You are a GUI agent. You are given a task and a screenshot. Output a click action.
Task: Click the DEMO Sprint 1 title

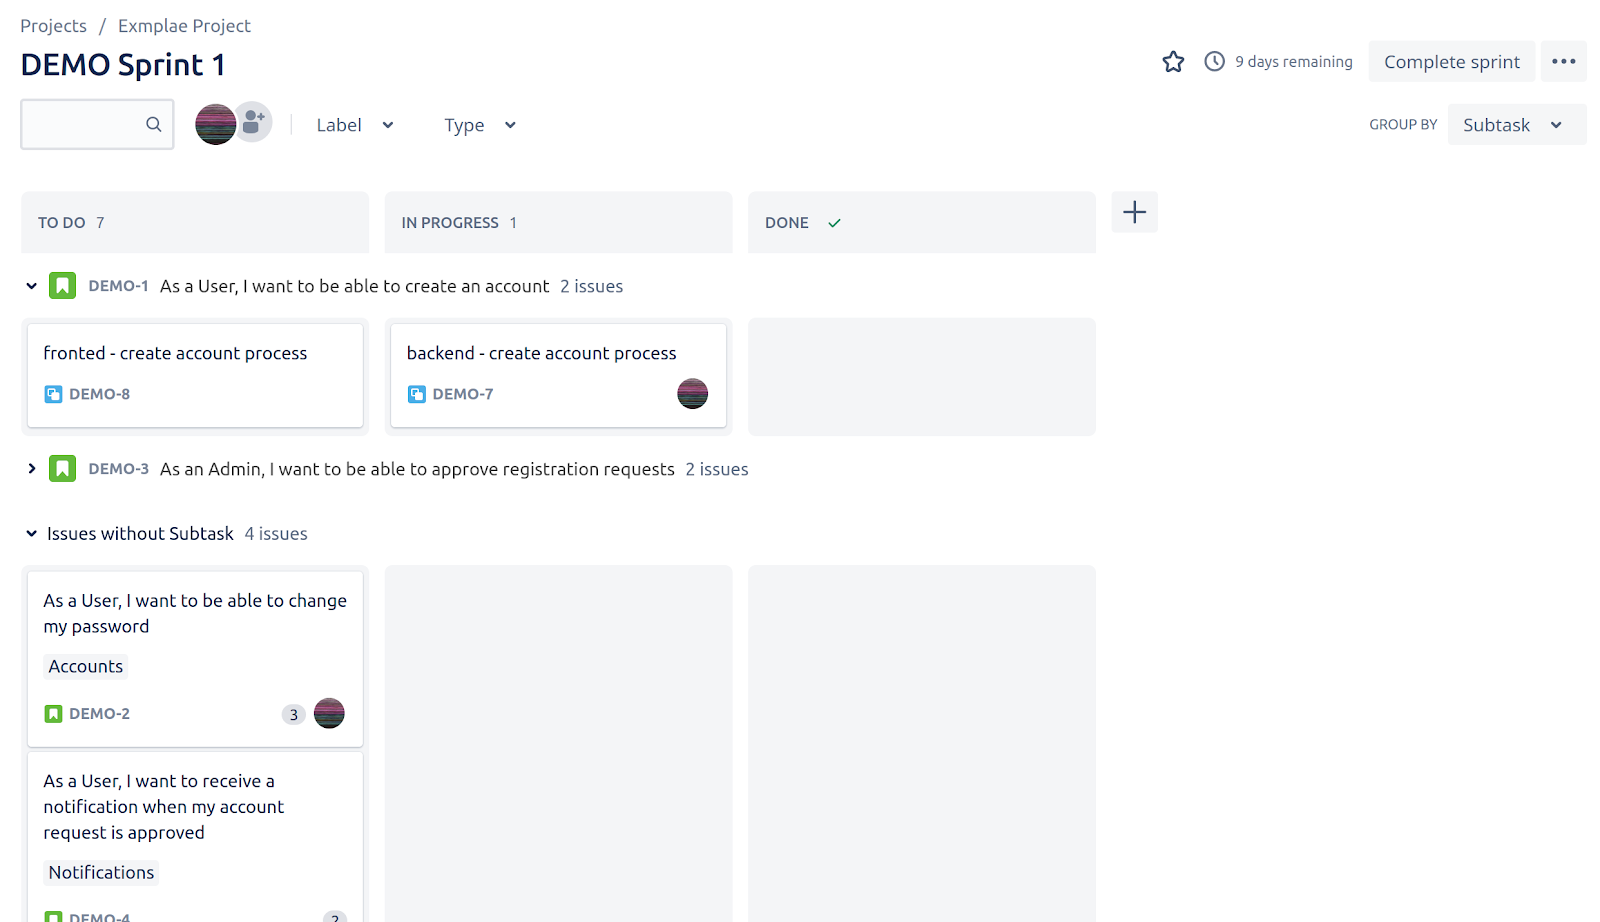(x=123, y=65)
